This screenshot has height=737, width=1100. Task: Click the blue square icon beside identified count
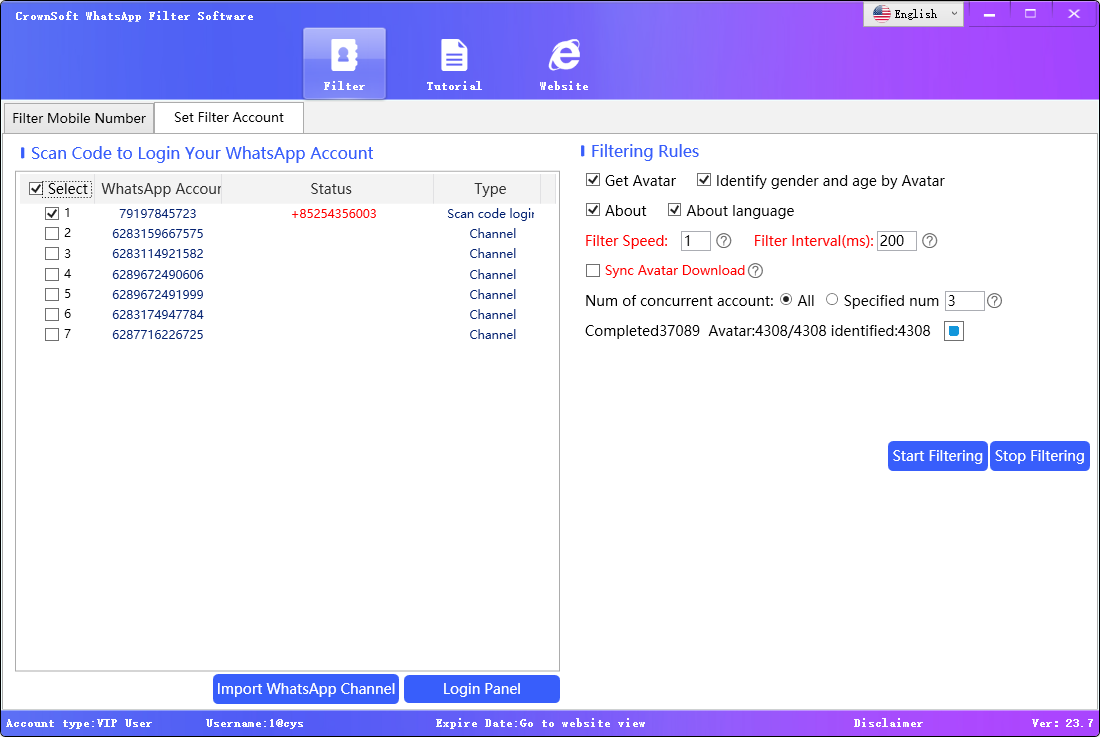click(953, 330)
